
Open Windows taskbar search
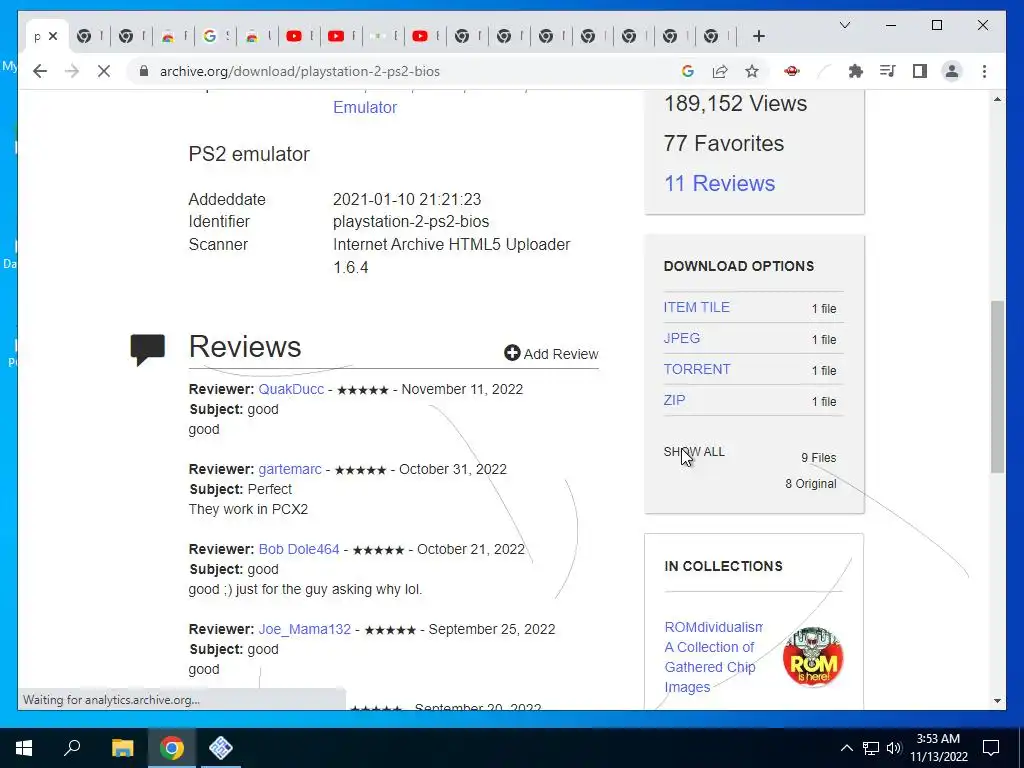(x=72, y=748)
